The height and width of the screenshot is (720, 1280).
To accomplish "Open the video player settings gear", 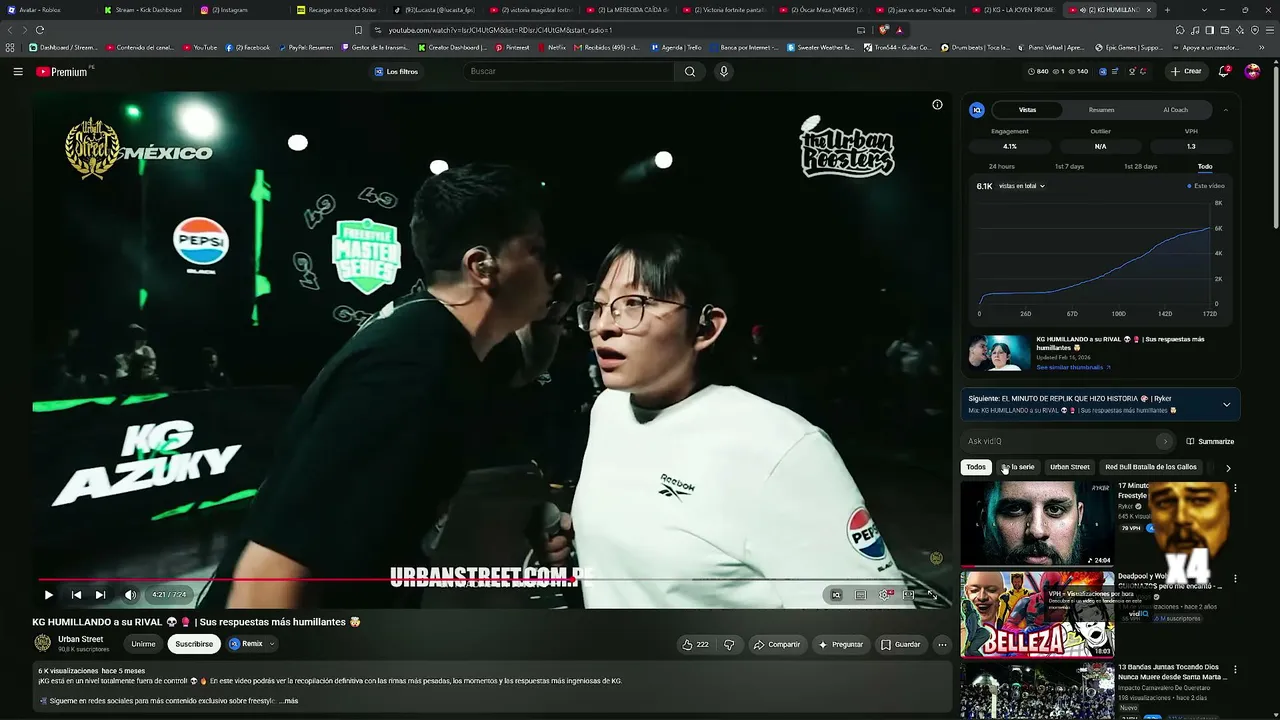I will point(885,595).
